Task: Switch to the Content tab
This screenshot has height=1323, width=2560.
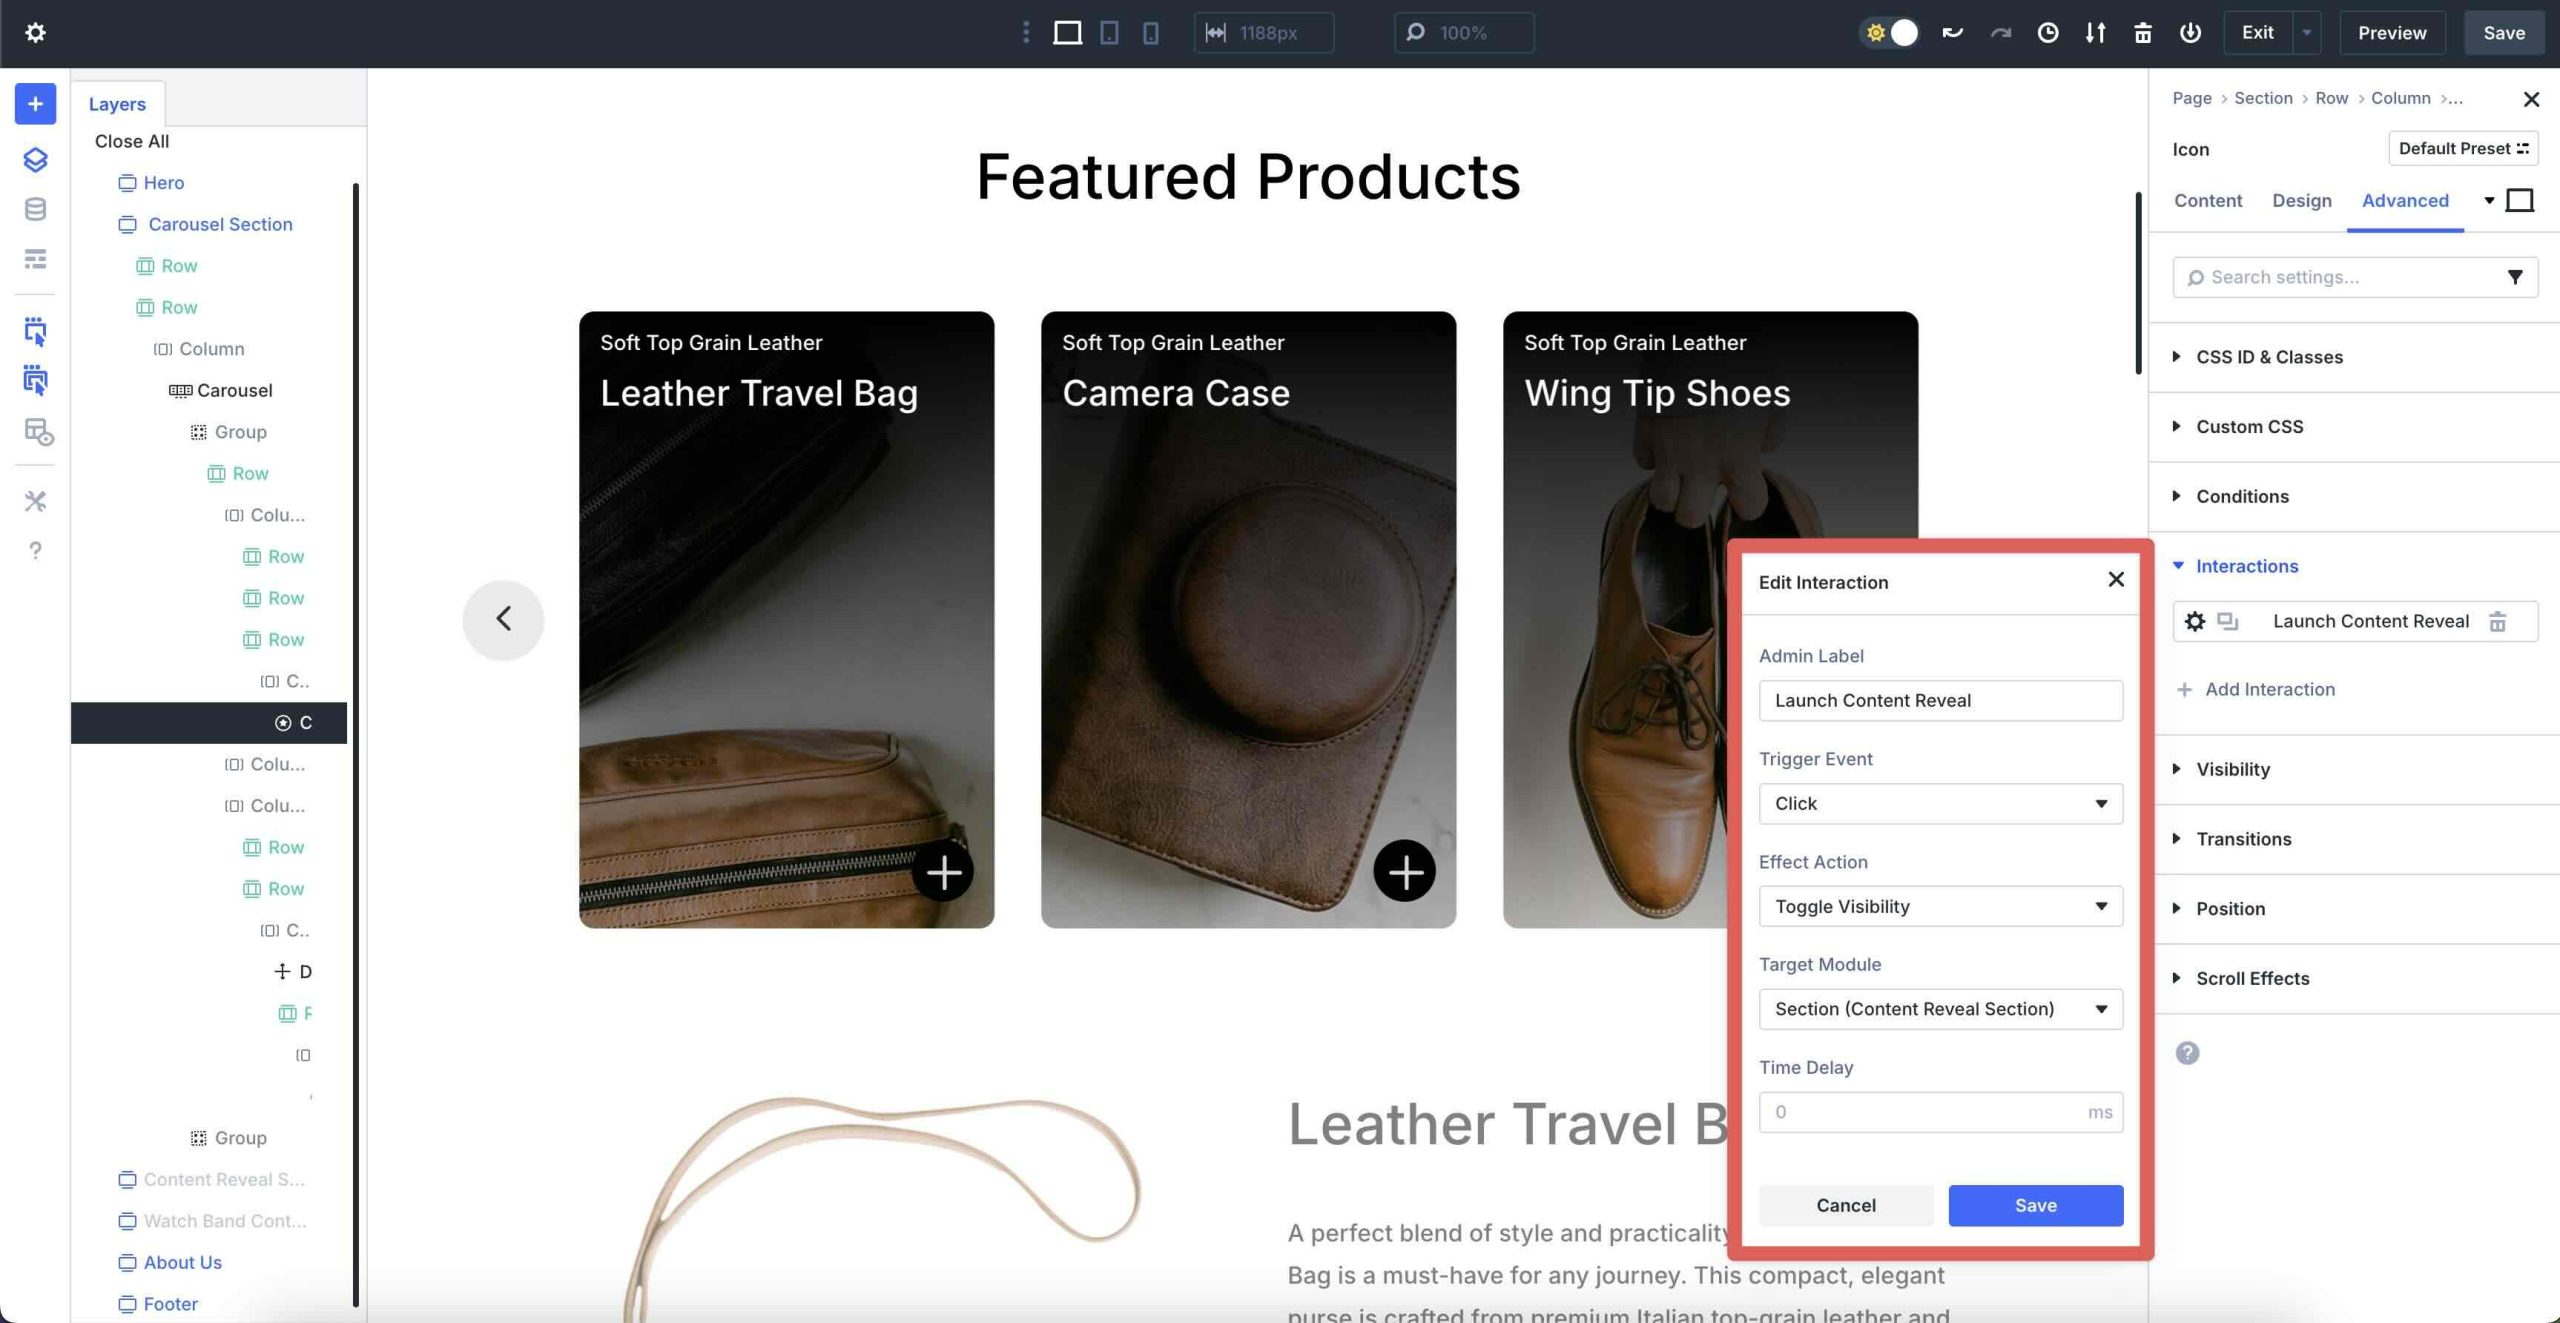Action: point(2207,201)
